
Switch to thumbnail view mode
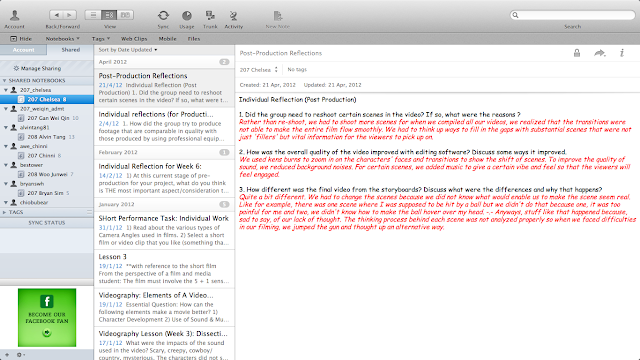(x=125, y=15)
